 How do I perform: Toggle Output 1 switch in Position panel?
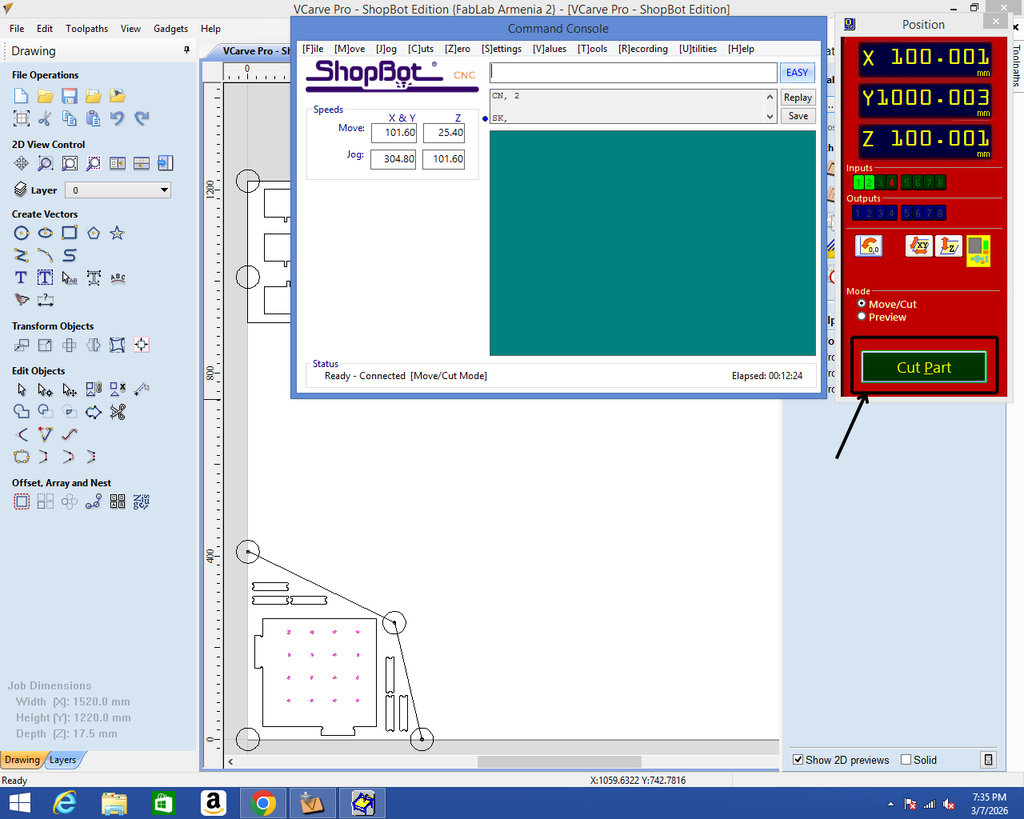click(858, 213)
